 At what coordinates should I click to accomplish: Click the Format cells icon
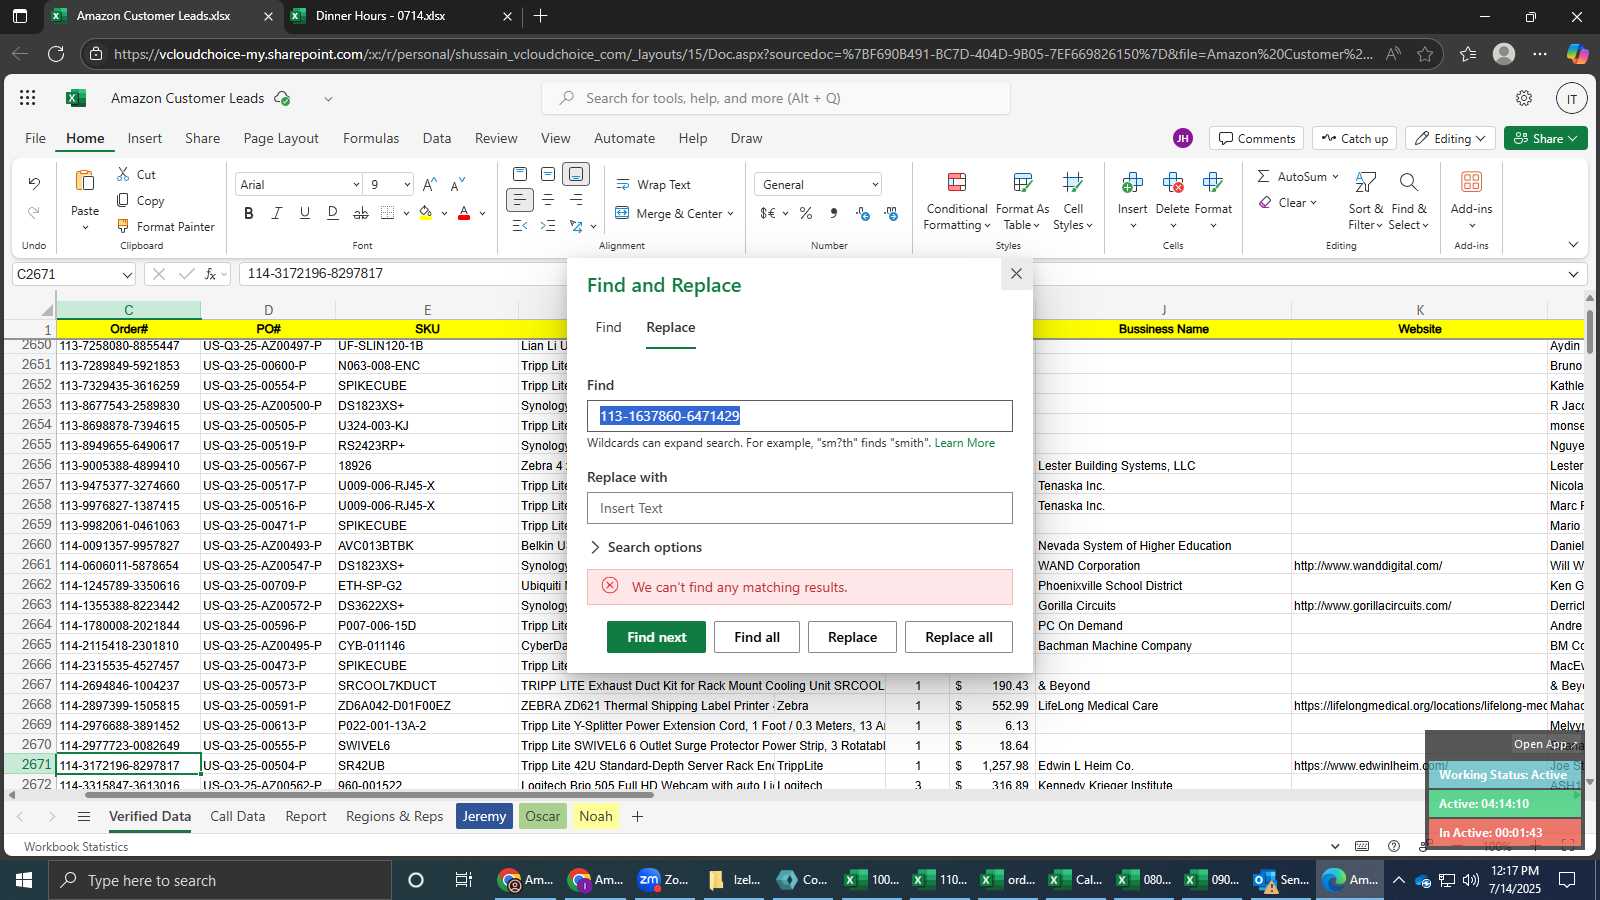[x=1212, y=182]
